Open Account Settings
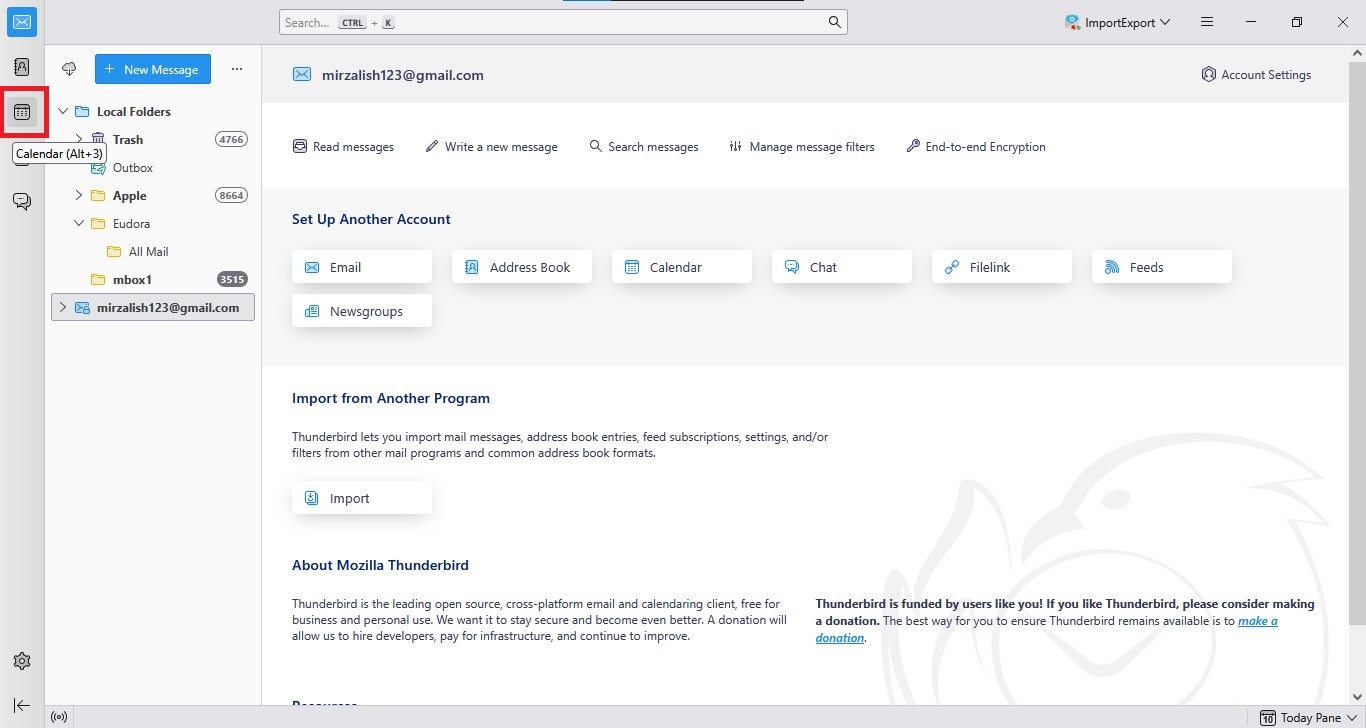This screenshot has width=1366, height=728. pos(1256,75)
